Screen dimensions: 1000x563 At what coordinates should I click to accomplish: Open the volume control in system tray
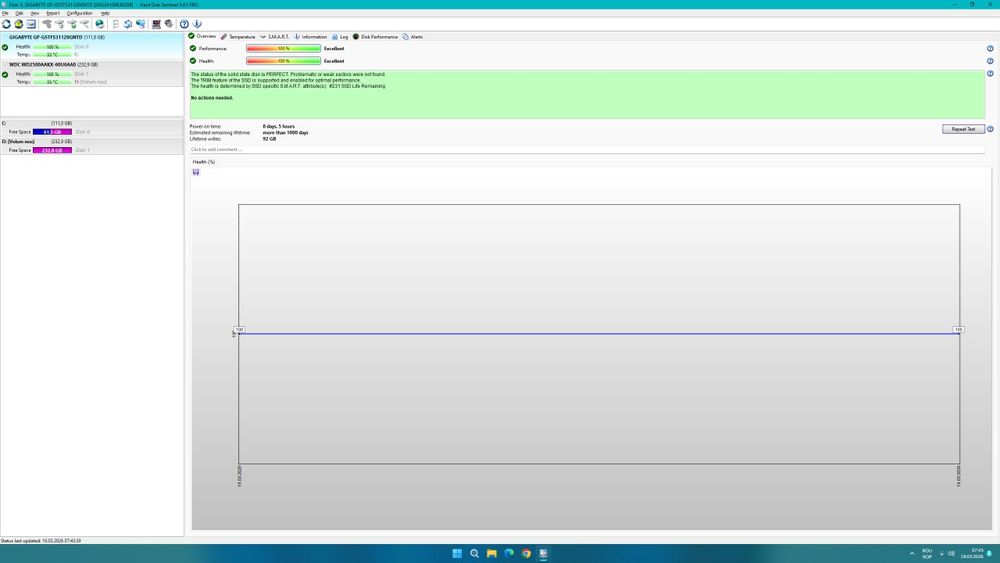tap(951, 553)
